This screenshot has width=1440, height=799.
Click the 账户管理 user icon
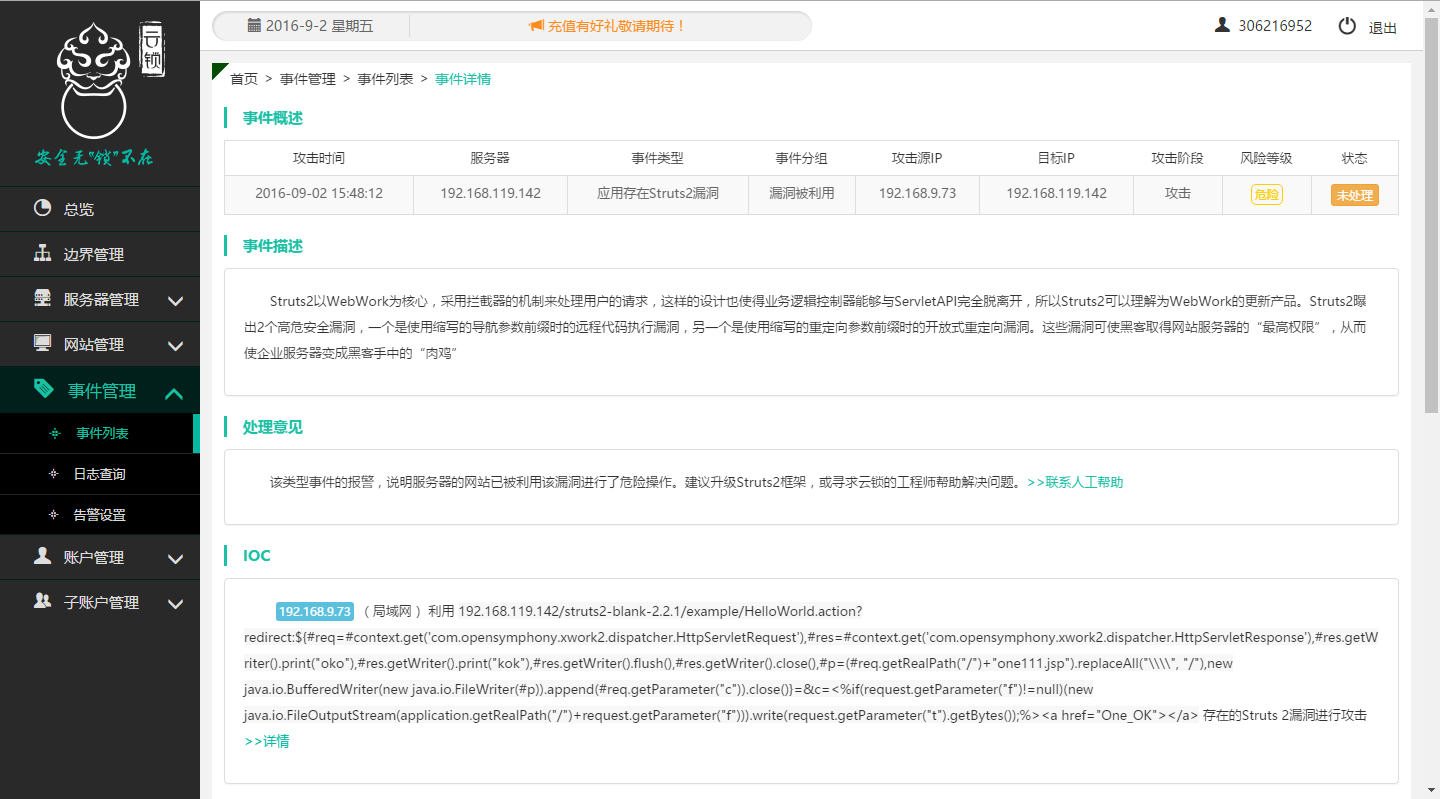[43, 556]
